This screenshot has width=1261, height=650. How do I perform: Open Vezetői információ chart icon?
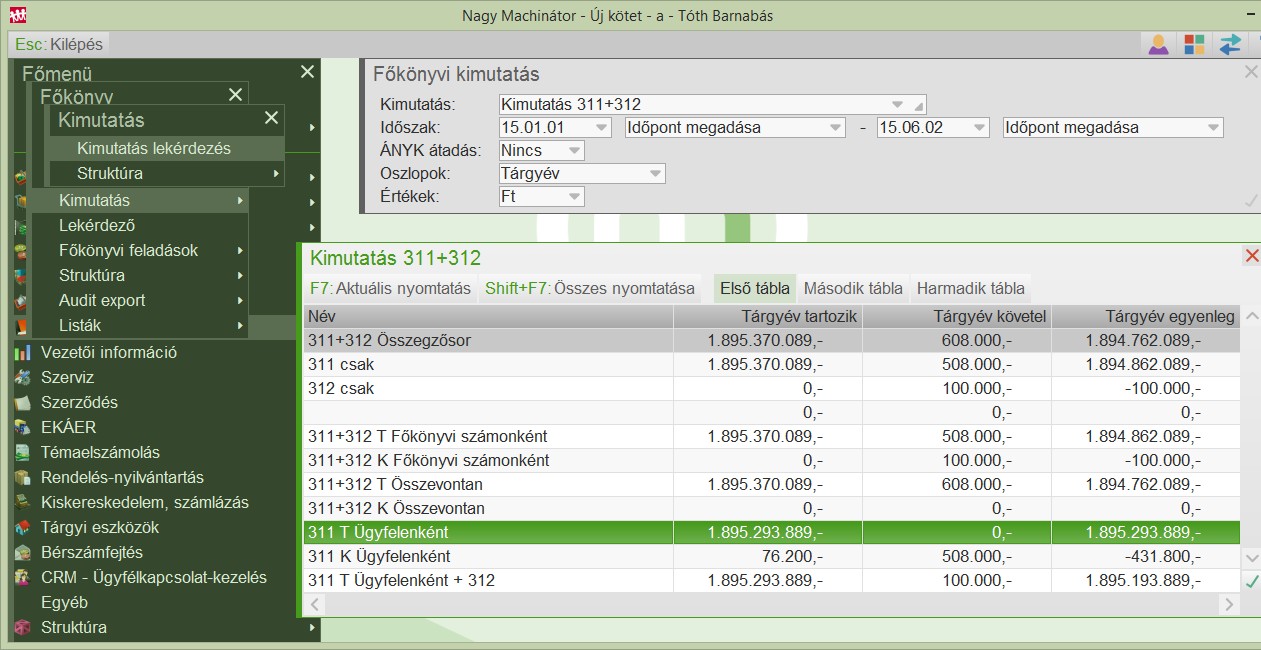click(23, 352)
